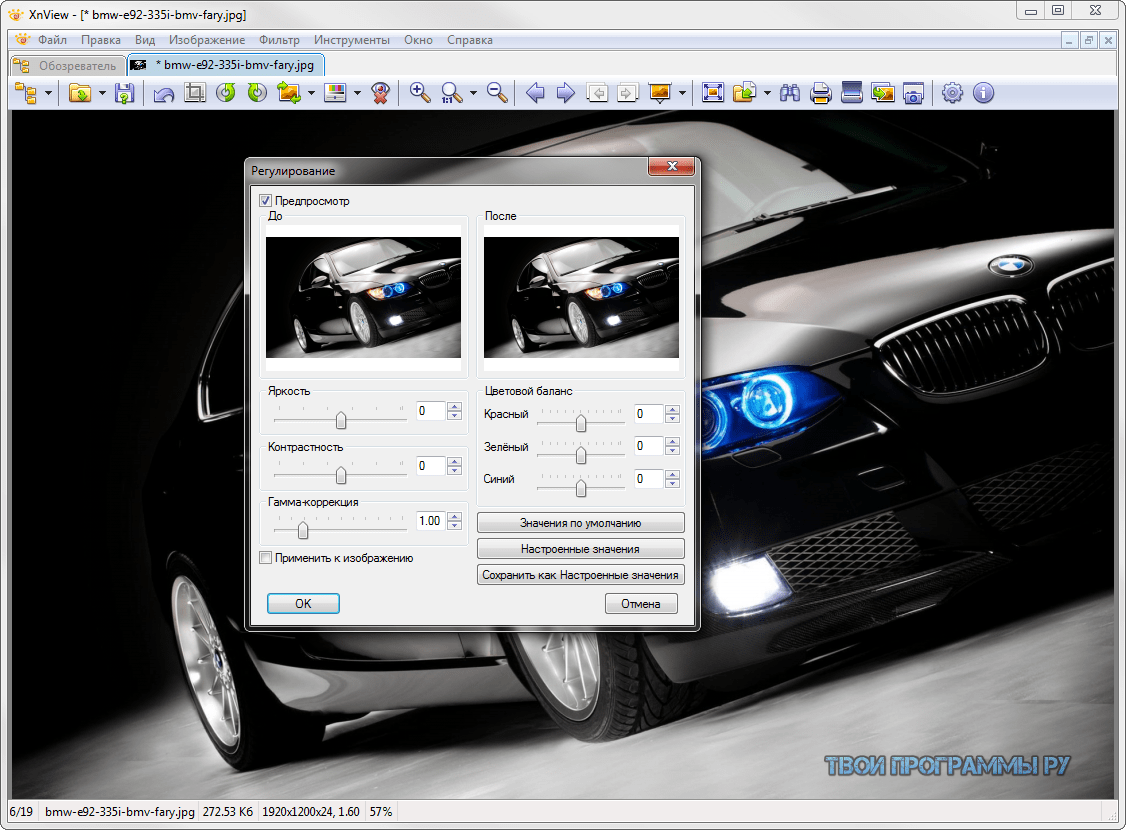Capture screen with the camera icon
The width and height of the screenshot is (1126, 830).
[913, 93]
